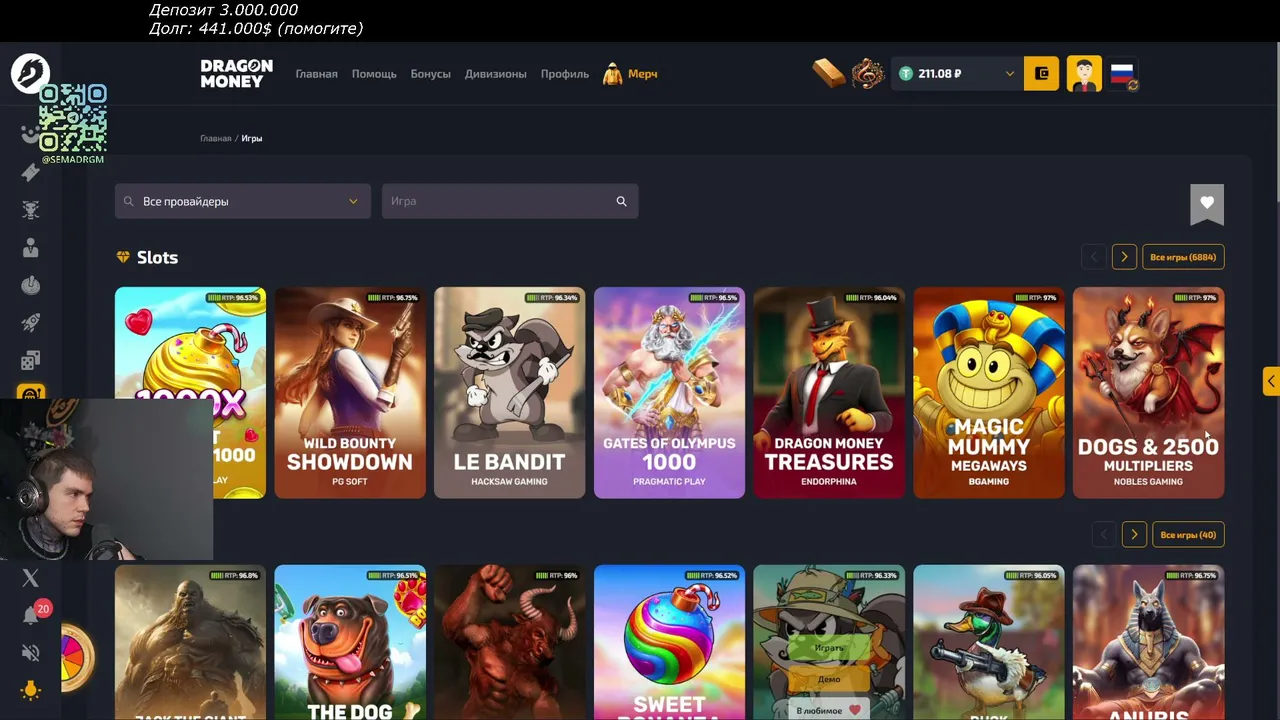Click the diamond icon beside Slots
This screenshot has height=720, width=1280.
point(123,257)
